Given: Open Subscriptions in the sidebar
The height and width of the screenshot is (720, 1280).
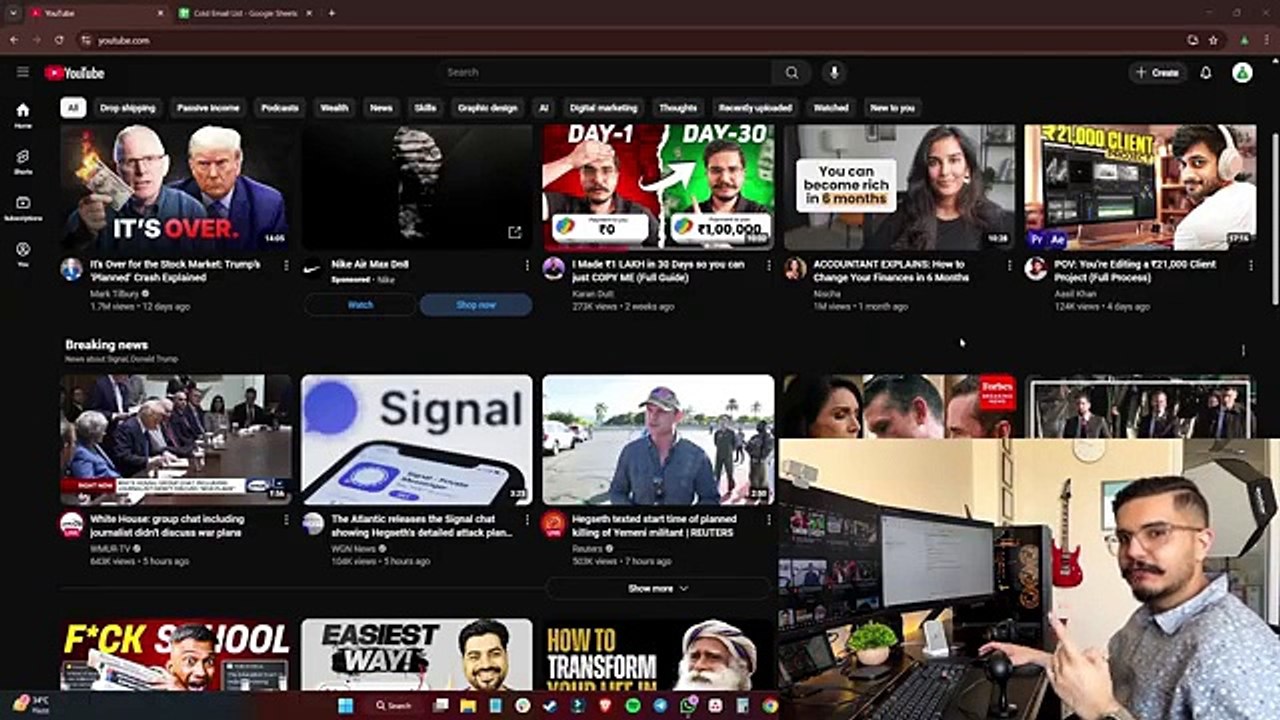Looking at the screenshot, I should 23,208.
